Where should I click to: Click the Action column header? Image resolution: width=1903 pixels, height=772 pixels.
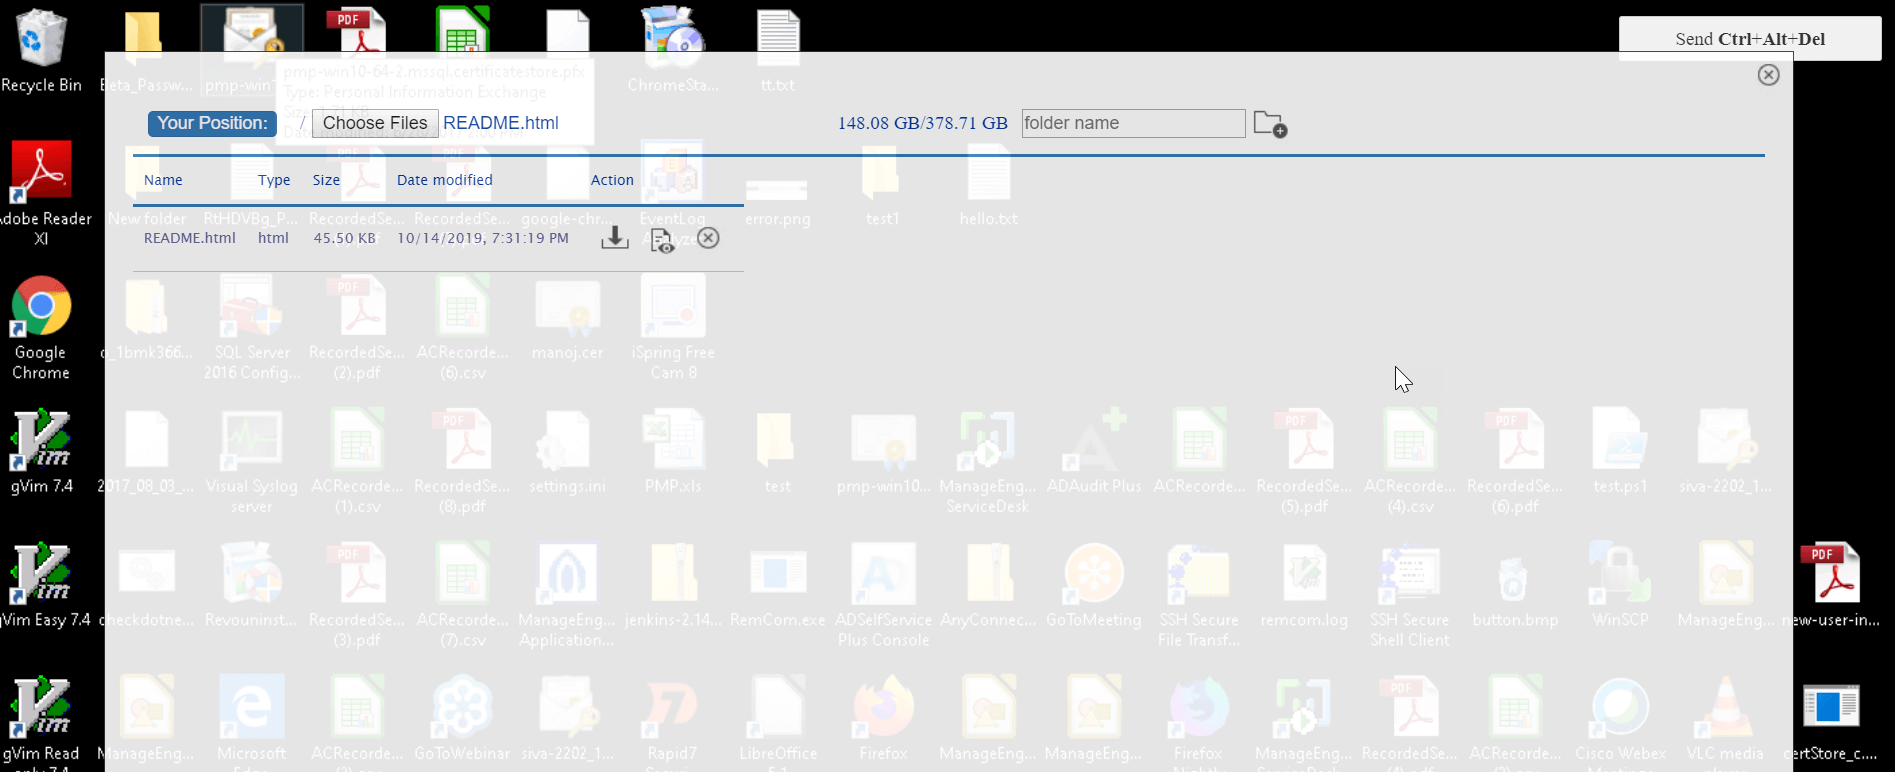[612, 180]
